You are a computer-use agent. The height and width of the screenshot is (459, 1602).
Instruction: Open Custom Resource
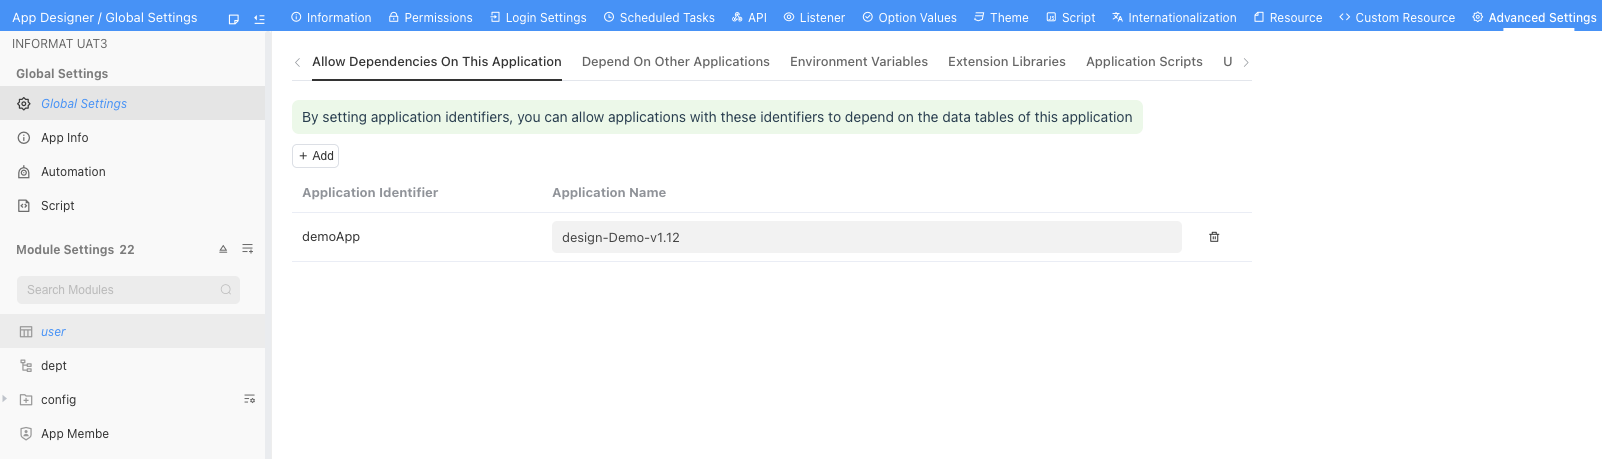[x=1397, y=17]
